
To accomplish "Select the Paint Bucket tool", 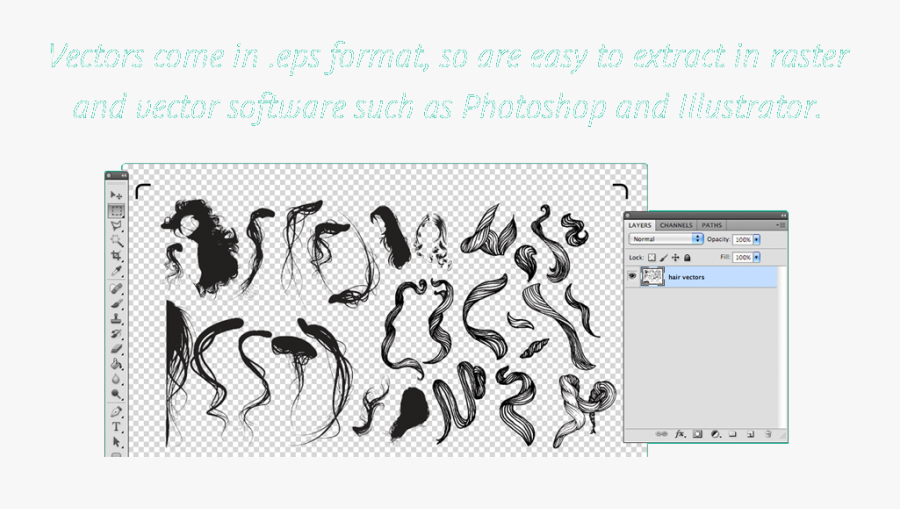I will 116,364.
